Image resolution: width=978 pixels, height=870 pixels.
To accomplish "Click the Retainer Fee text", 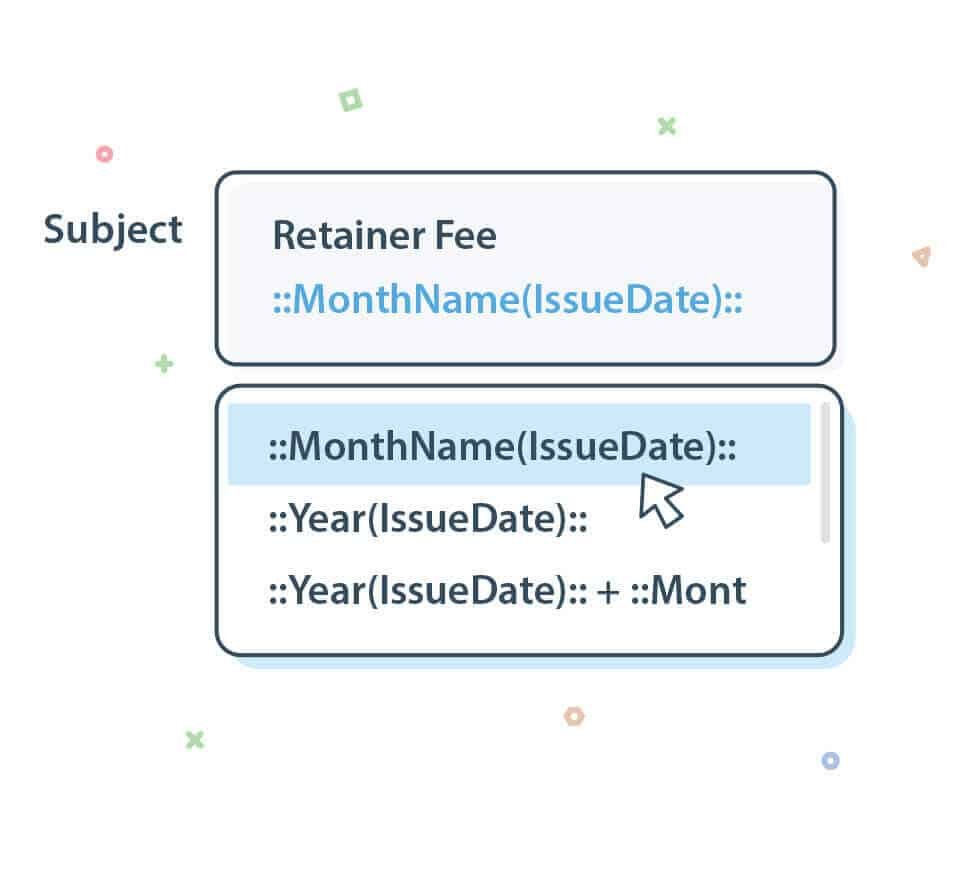I will click(384, 236).
